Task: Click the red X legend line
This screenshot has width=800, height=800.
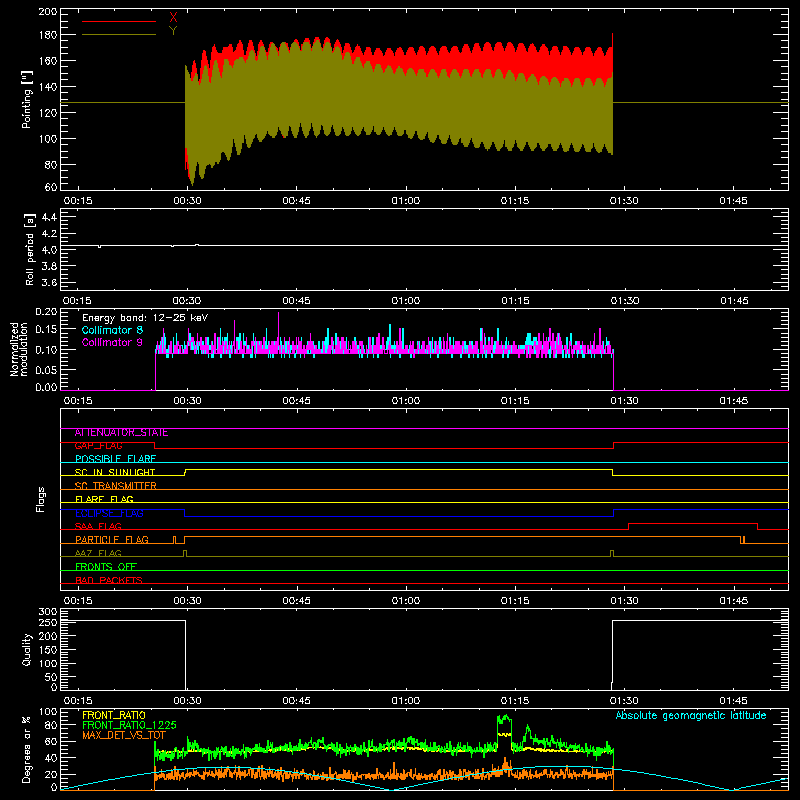Action: click(x=119, y=21)
